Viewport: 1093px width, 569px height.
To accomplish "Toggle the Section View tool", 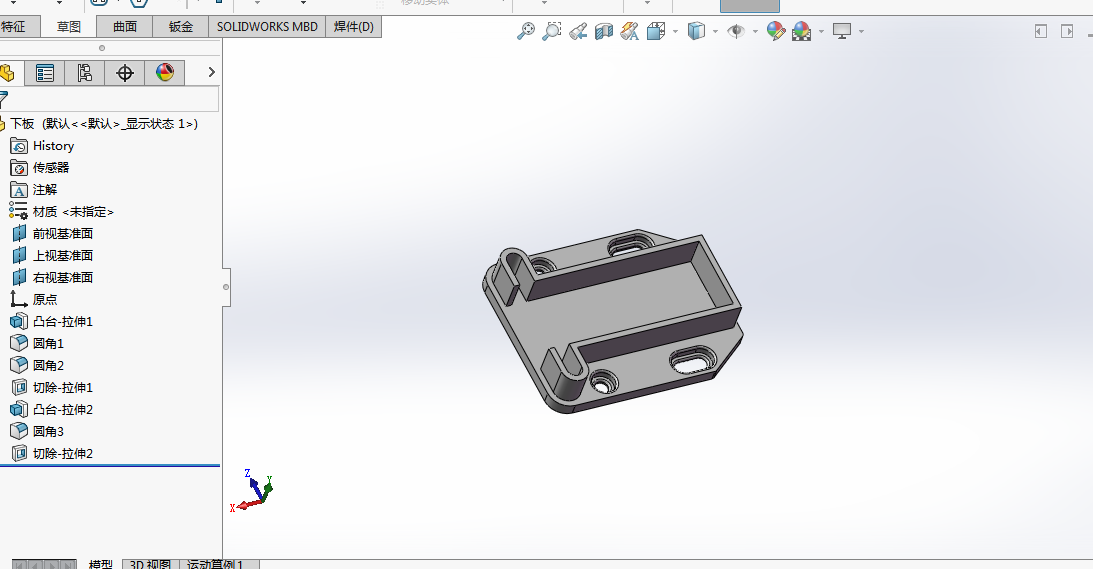I will [604, 31].
